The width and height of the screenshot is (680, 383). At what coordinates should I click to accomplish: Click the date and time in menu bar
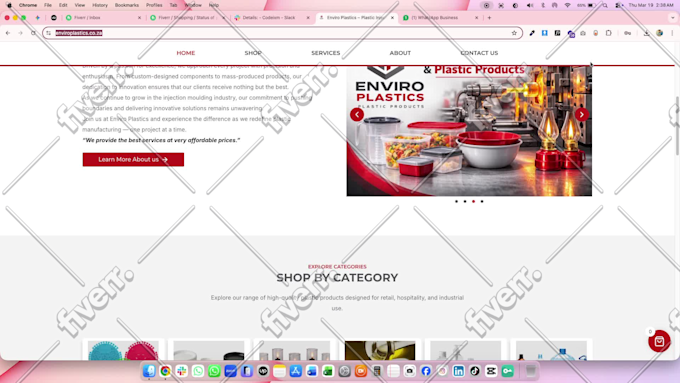tap(651, 5)
